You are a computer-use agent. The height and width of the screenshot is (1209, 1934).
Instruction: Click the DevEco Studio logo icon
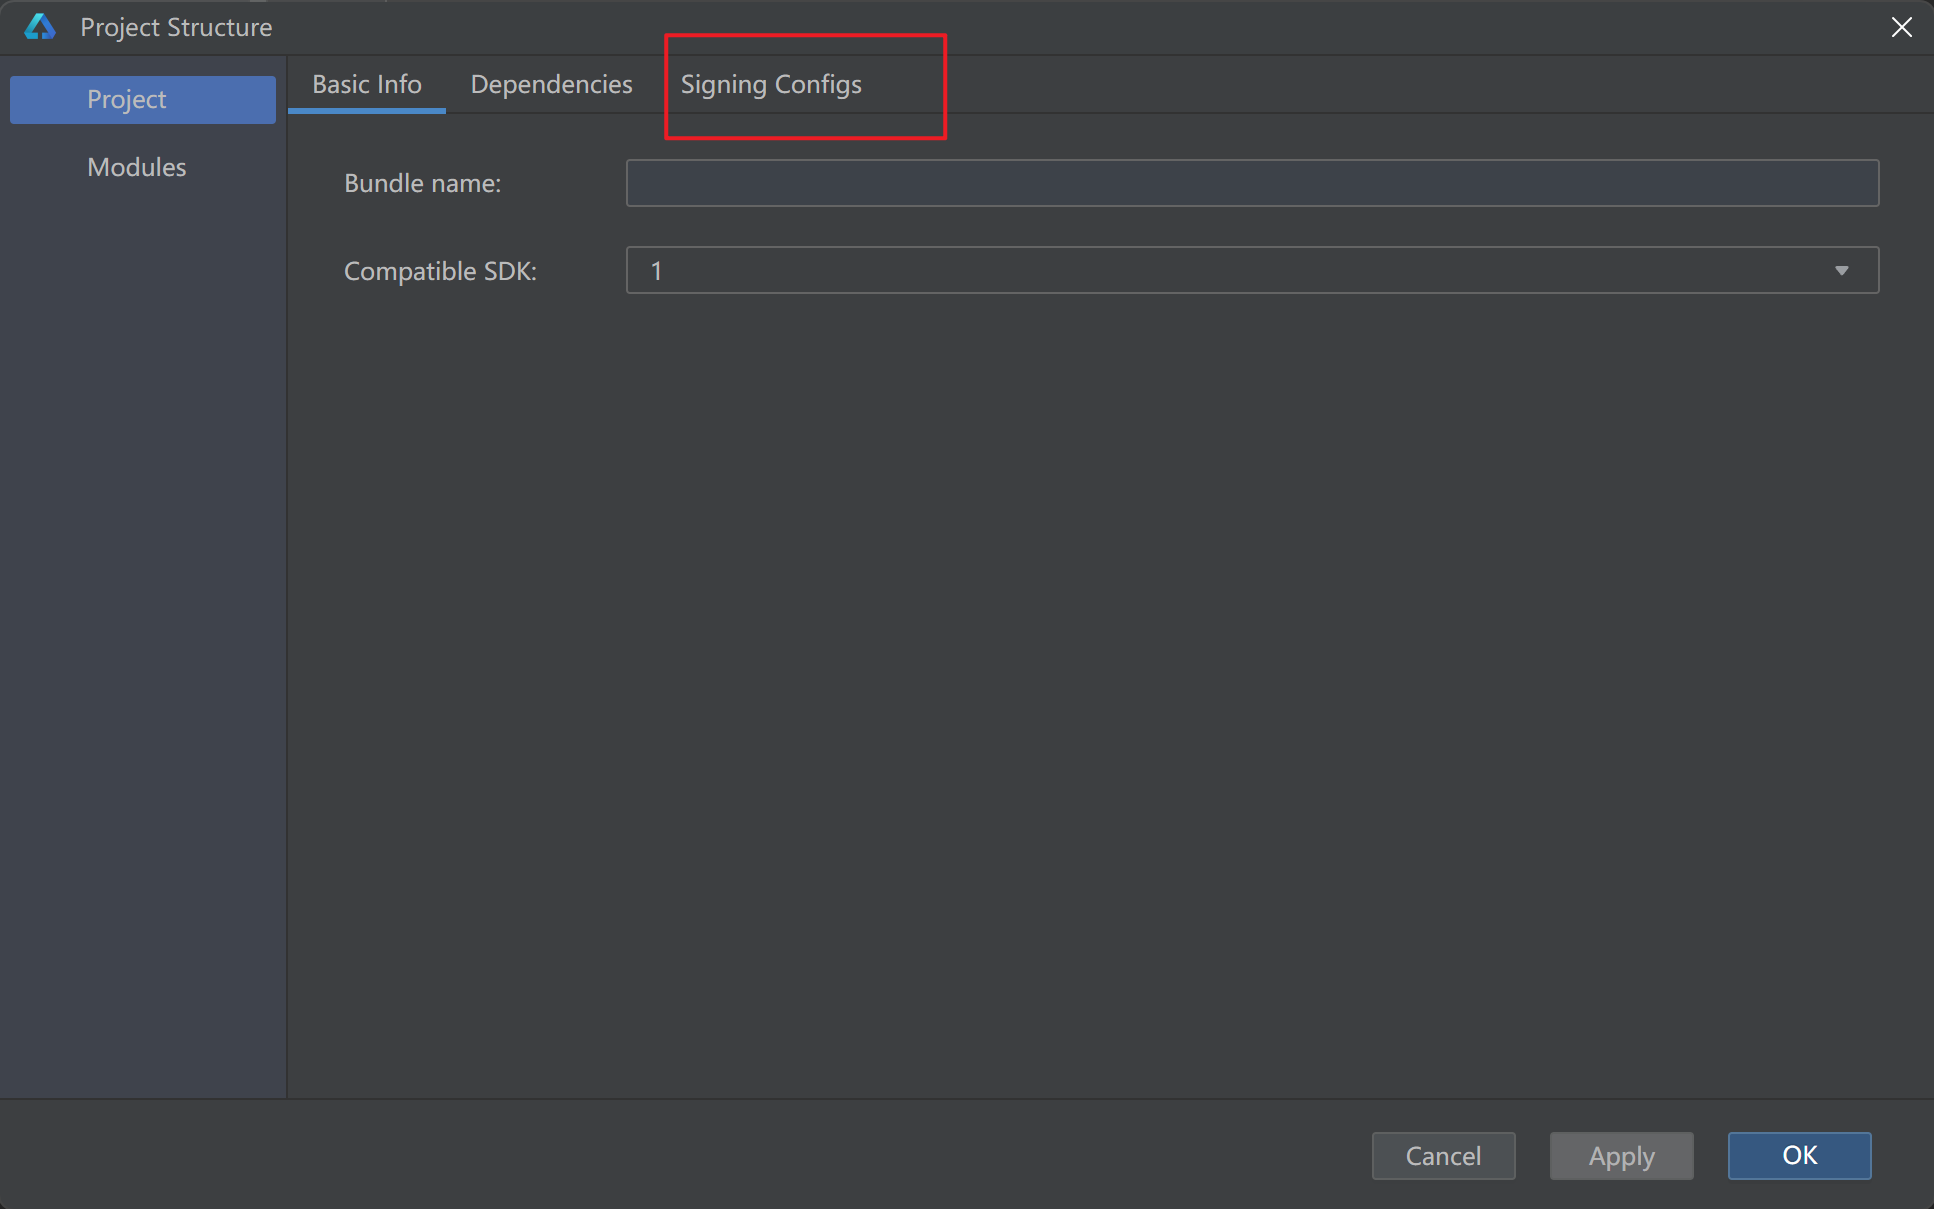[40, 27]
